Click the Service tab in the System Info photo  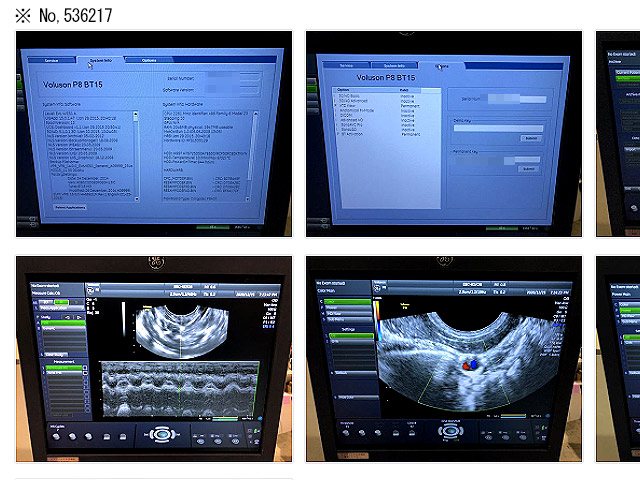click(x=51, y=60)
